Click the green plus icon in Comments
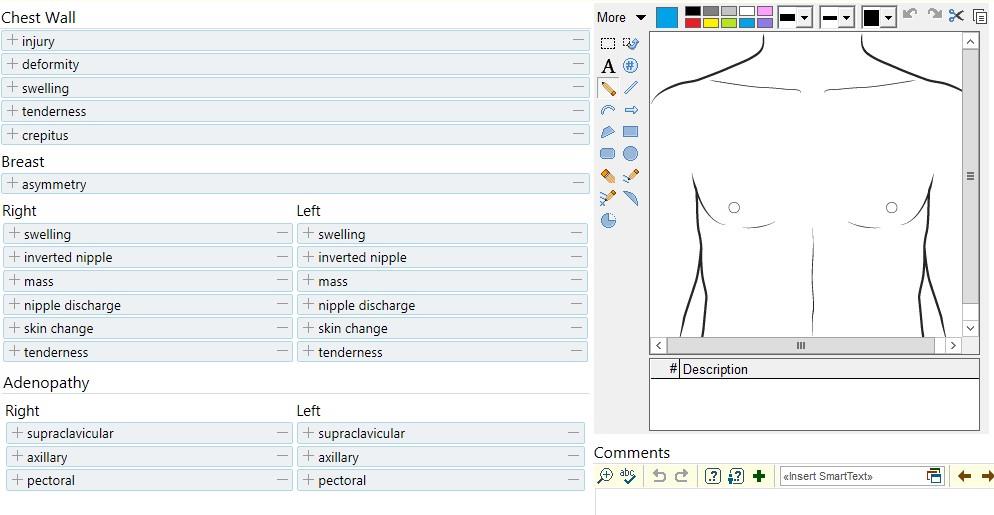 click(x=759, y=476)
